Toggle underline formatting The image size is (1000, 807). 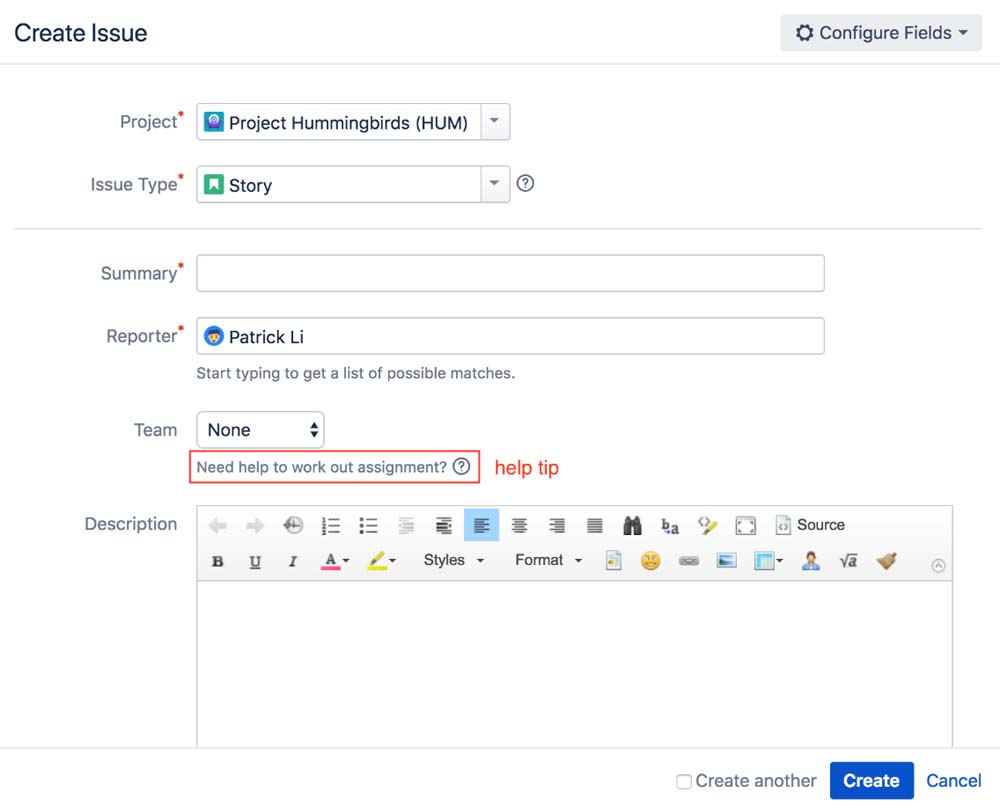coord(255,561)
